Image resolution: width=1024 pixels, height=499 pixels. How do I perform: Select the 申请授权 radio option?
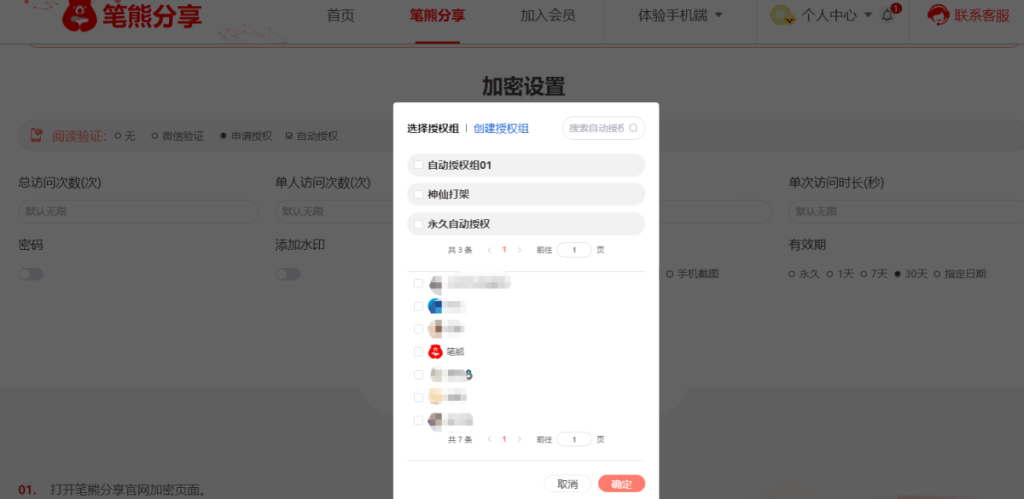click(246, 137)
